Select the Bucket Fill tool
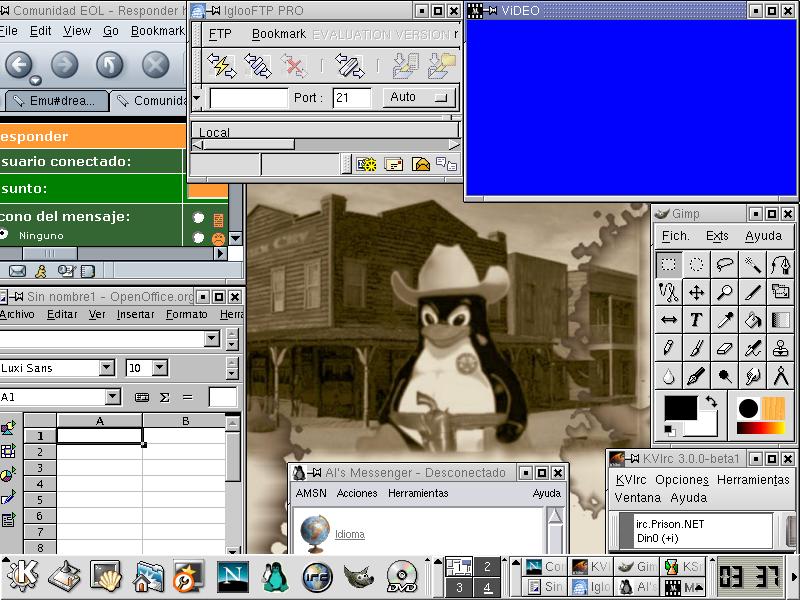 (752, 320)
